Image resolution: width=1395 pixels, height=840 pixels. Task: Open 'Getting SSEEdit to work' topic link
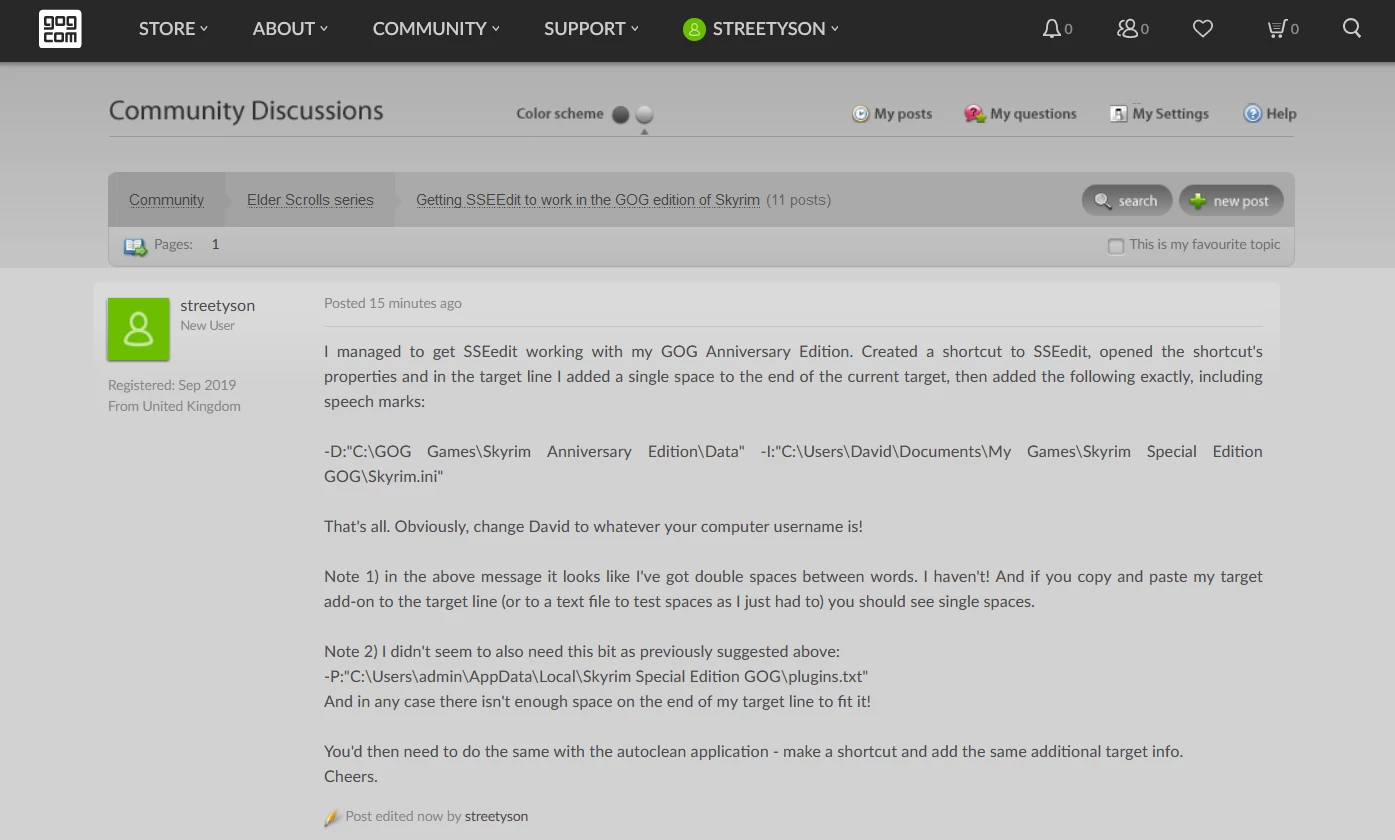click(x=588, y=200)
